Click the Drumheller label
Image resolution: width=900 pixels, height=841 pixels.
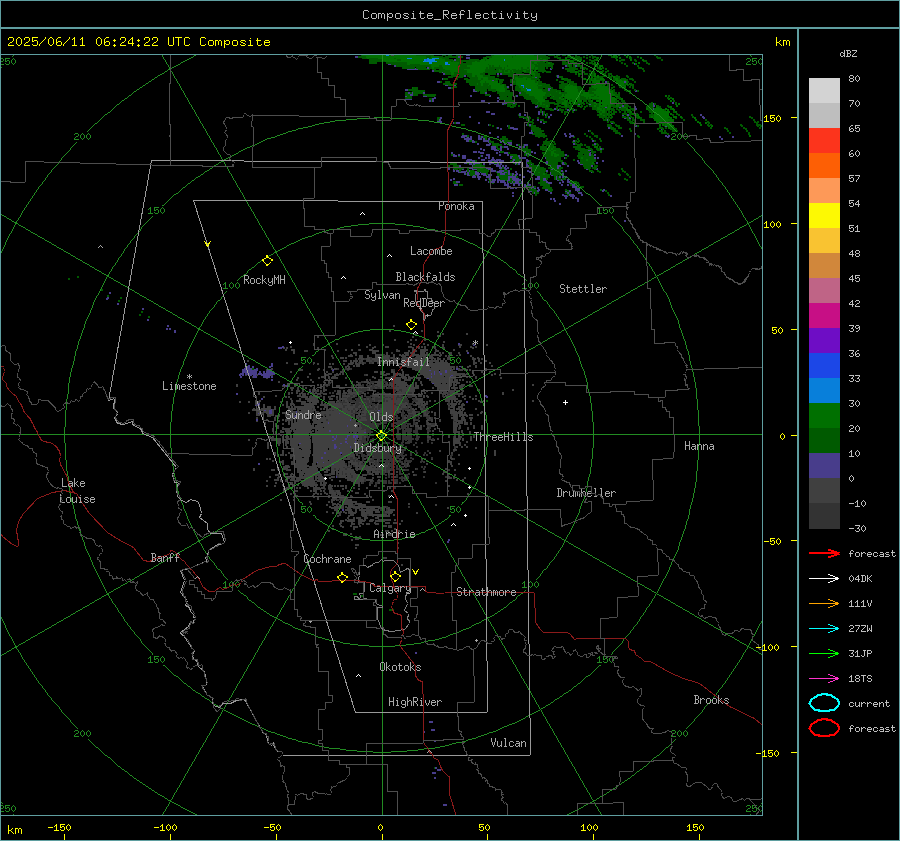[586, 493]
